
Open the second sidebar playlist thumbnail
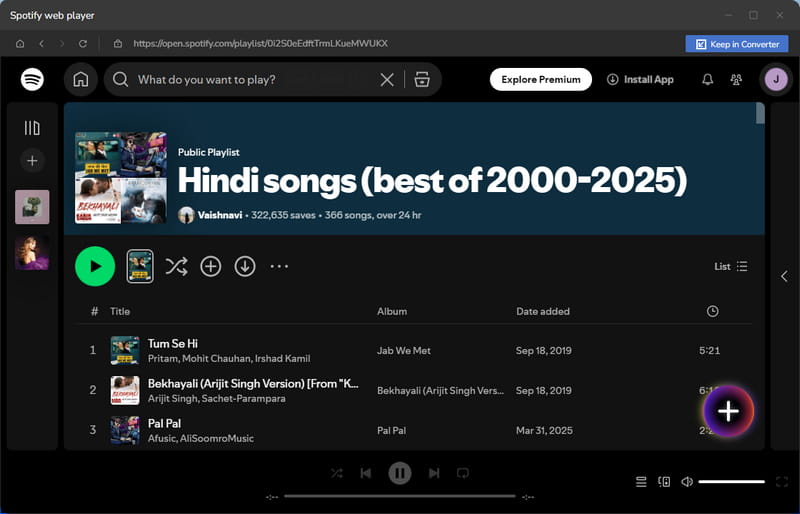tap(32, 253)
